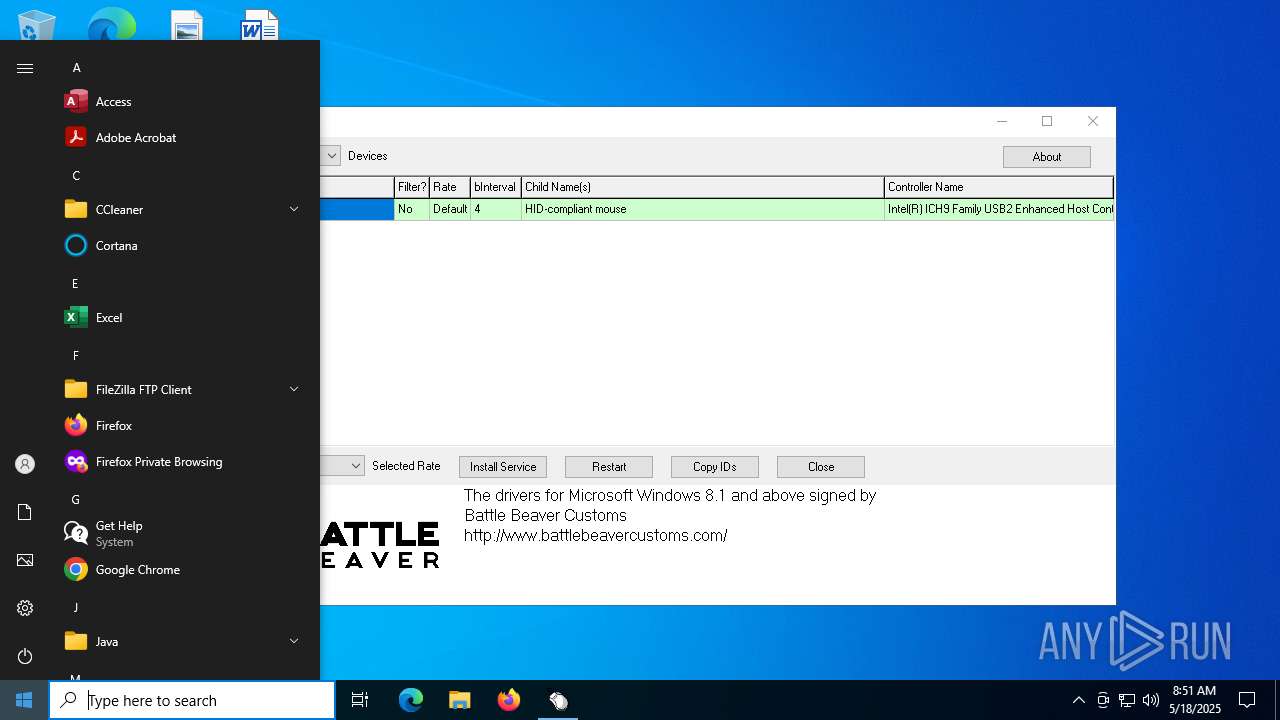Select the mouse rate app taskbar icon
1280x720 pixels.
pos(558,700)
